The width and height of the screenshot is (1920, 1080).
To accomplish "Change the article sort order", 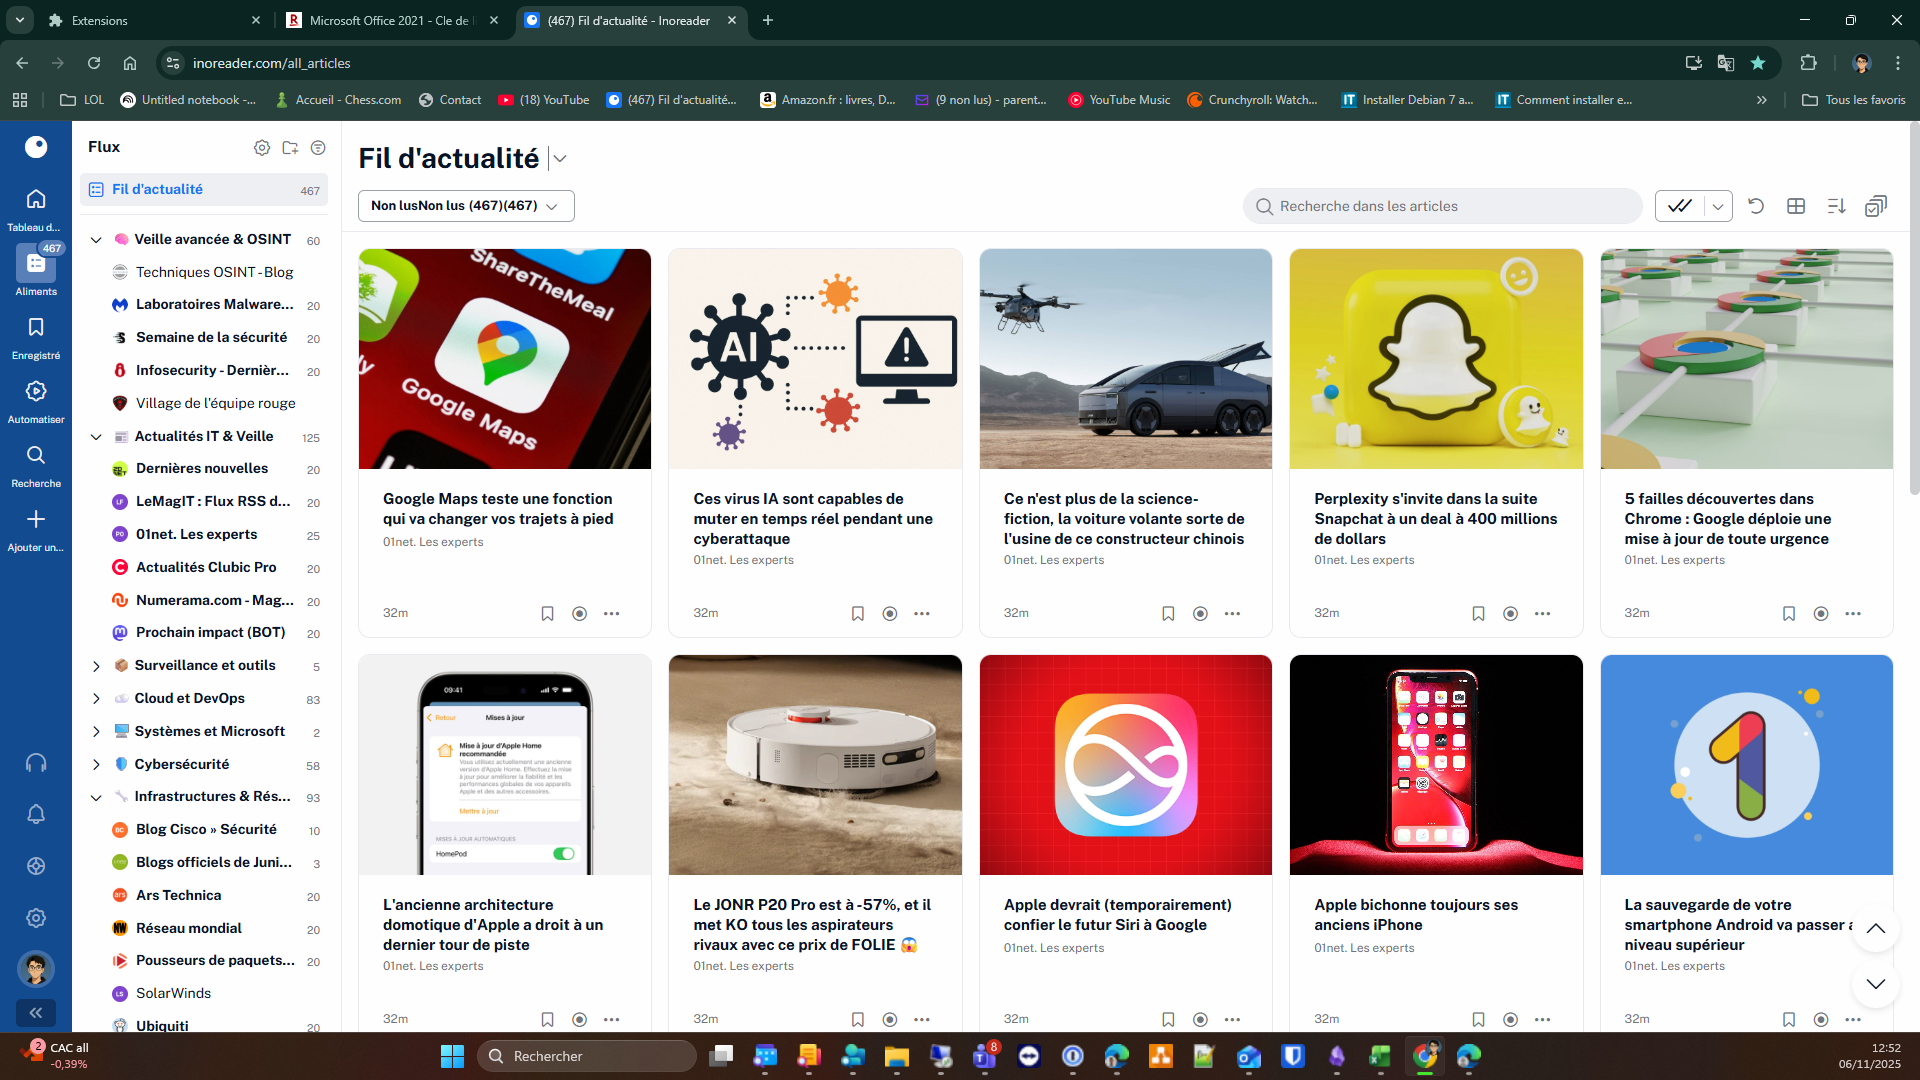I will (1836, 205).
